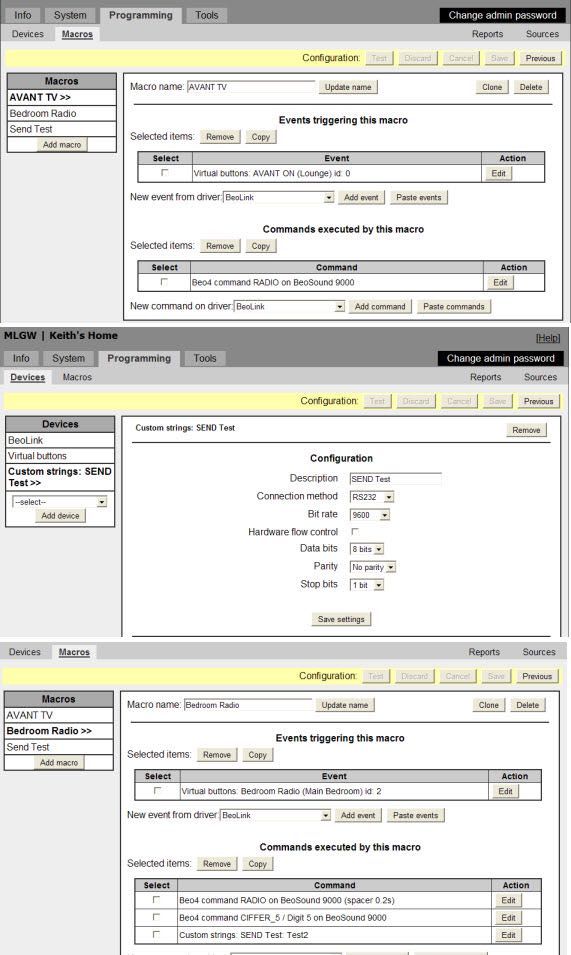Copy selected events in AVANT TV macro
Viewport: 571px width, 955px height.
[x=261, y=137]
